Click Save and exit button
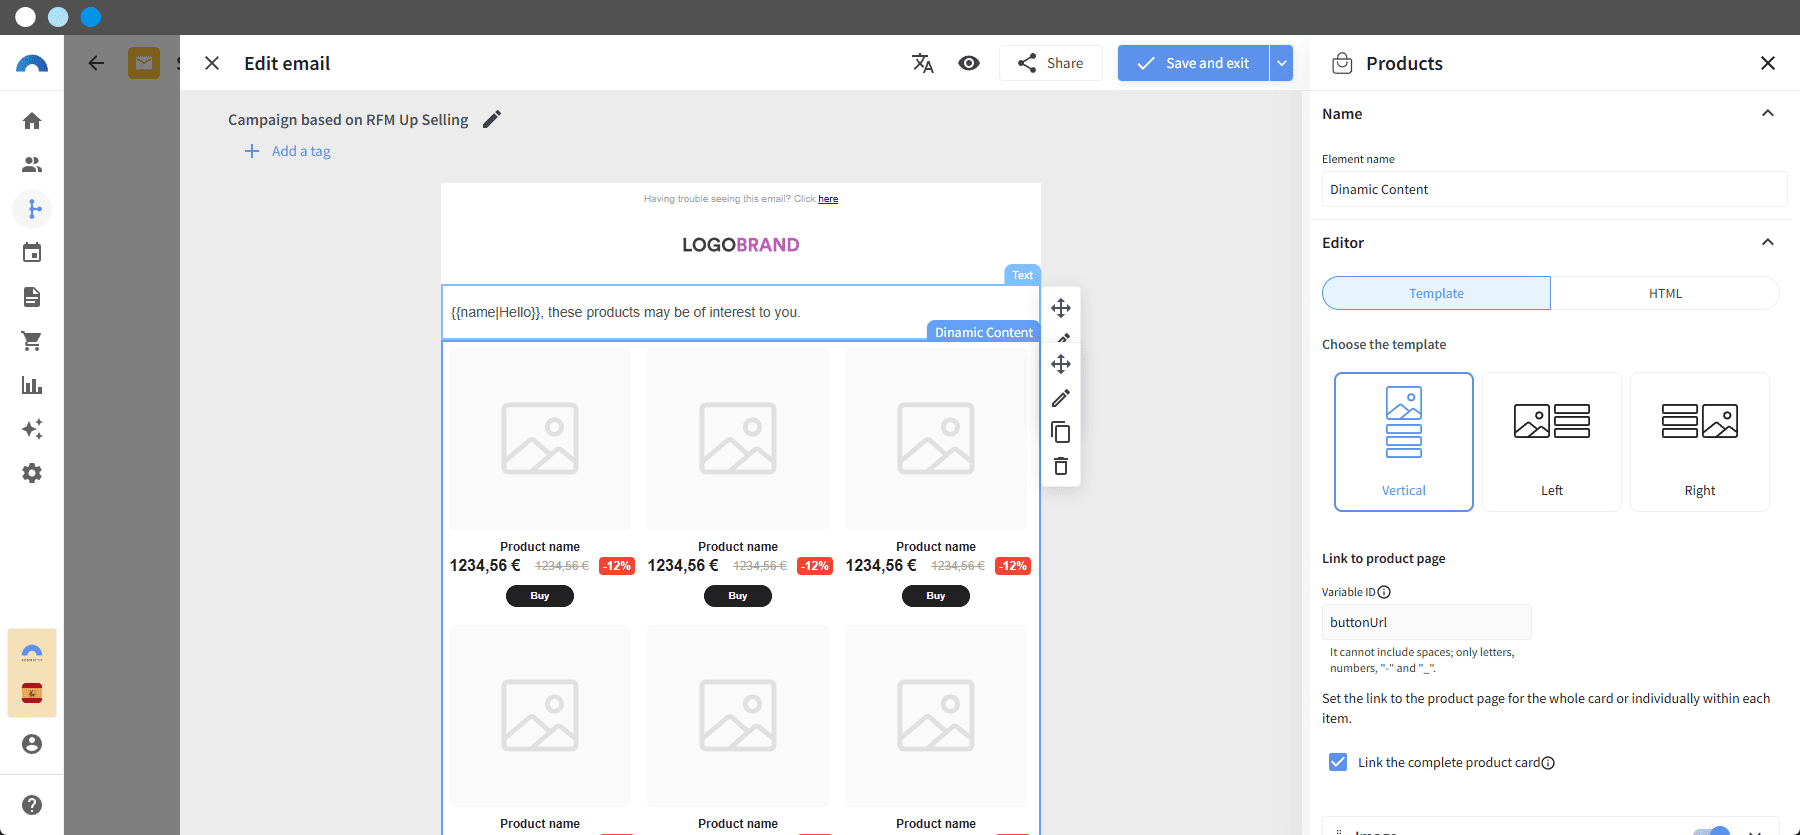Image resolution: width=1800 pixels, height=835 pixels. click(1193, 63)
